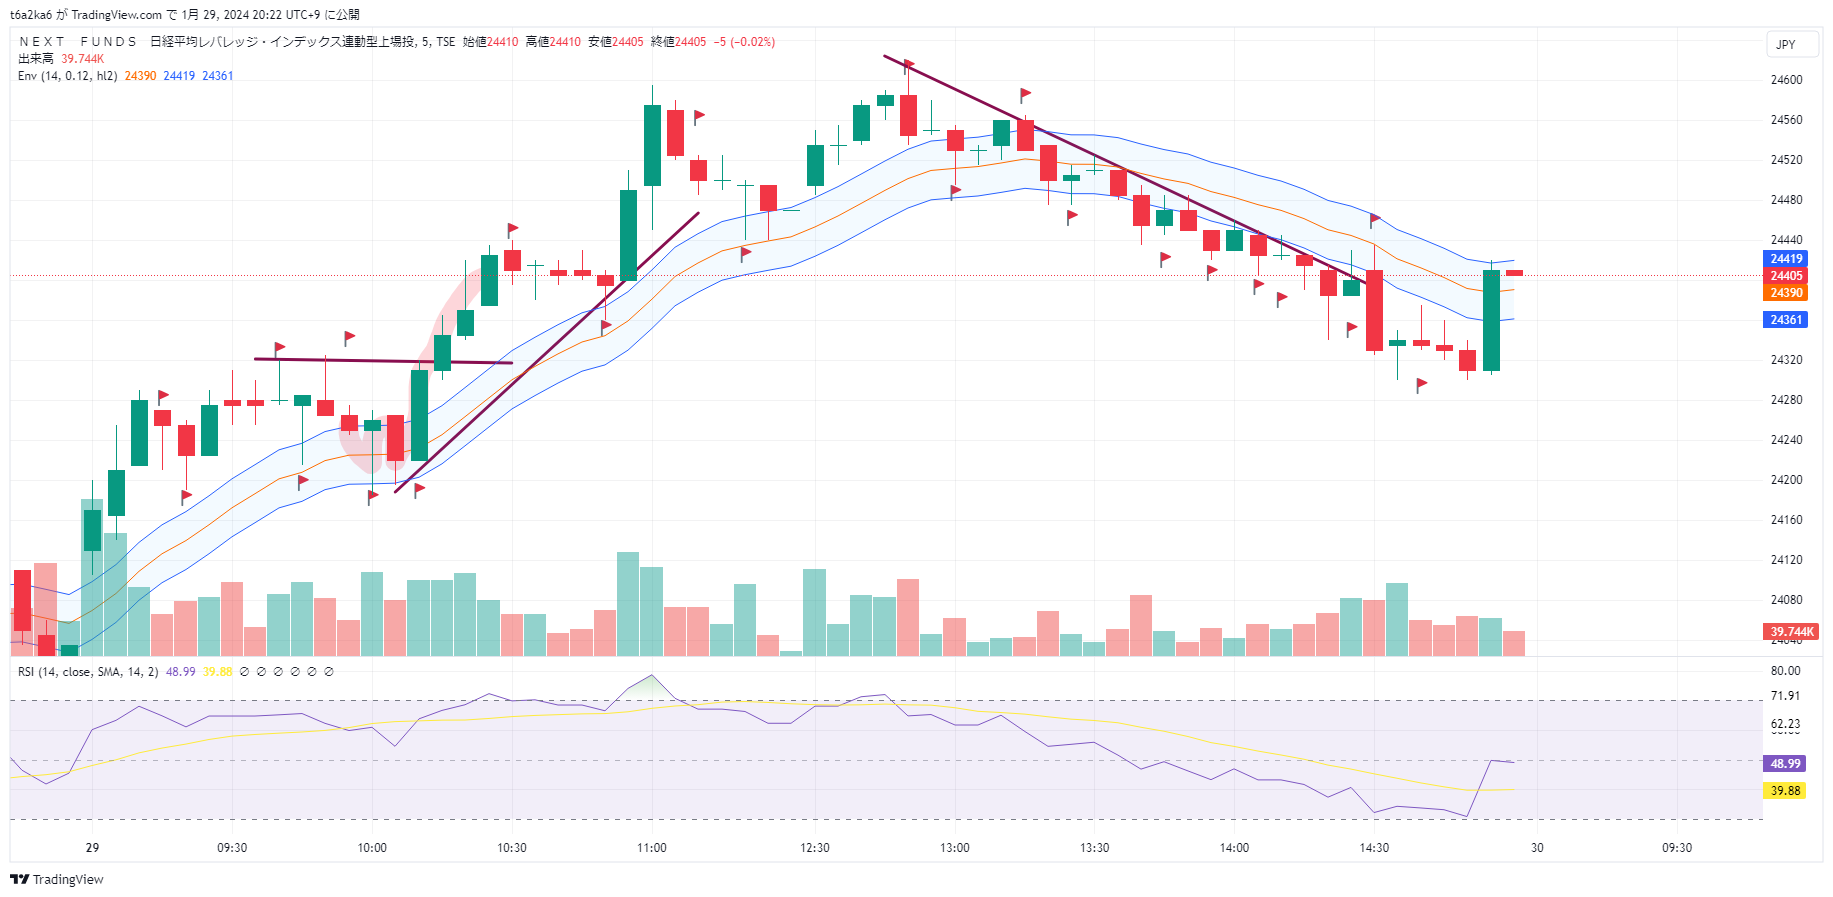Click the red 24405 current price label
This screenshot has height=897, width=1833.
pyautogui.click(x=1786, y=276)
